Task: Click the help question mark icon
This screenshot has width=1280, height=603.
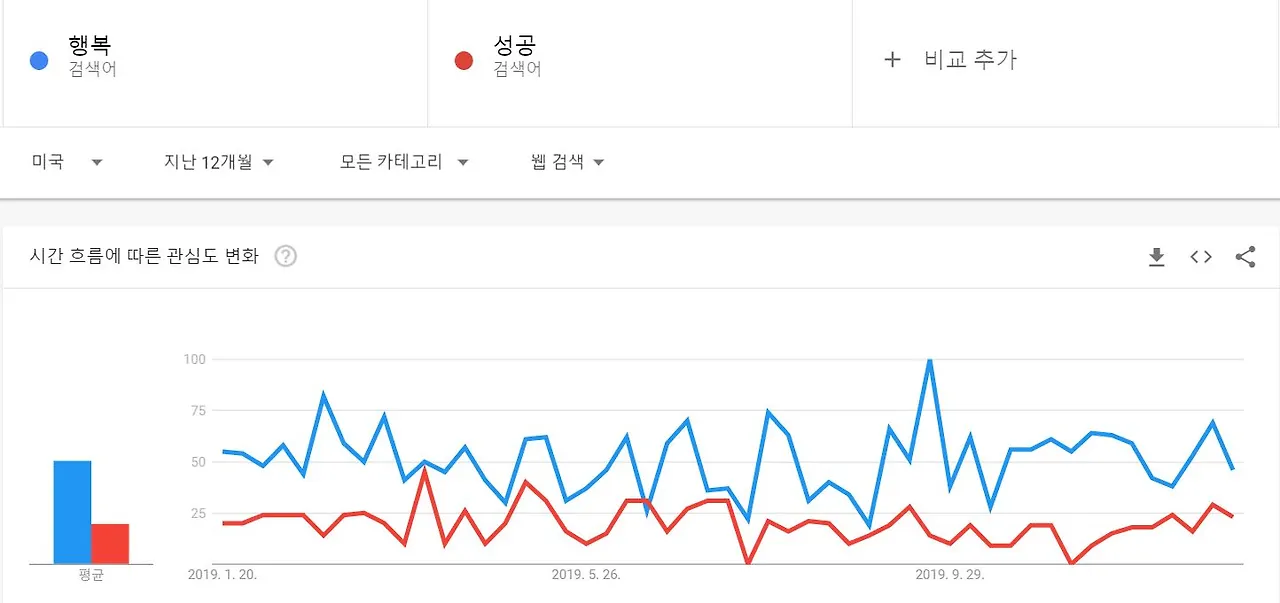Action: pos(285,256)
